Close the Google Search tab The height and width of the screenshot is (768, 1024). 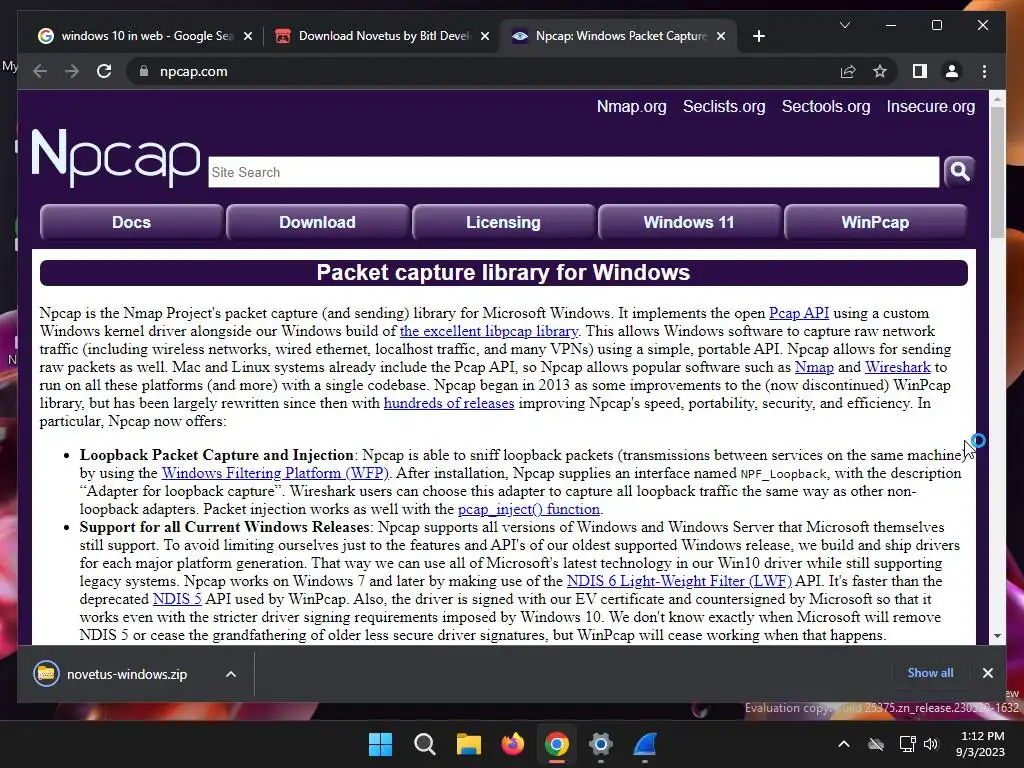click(248, 37)
